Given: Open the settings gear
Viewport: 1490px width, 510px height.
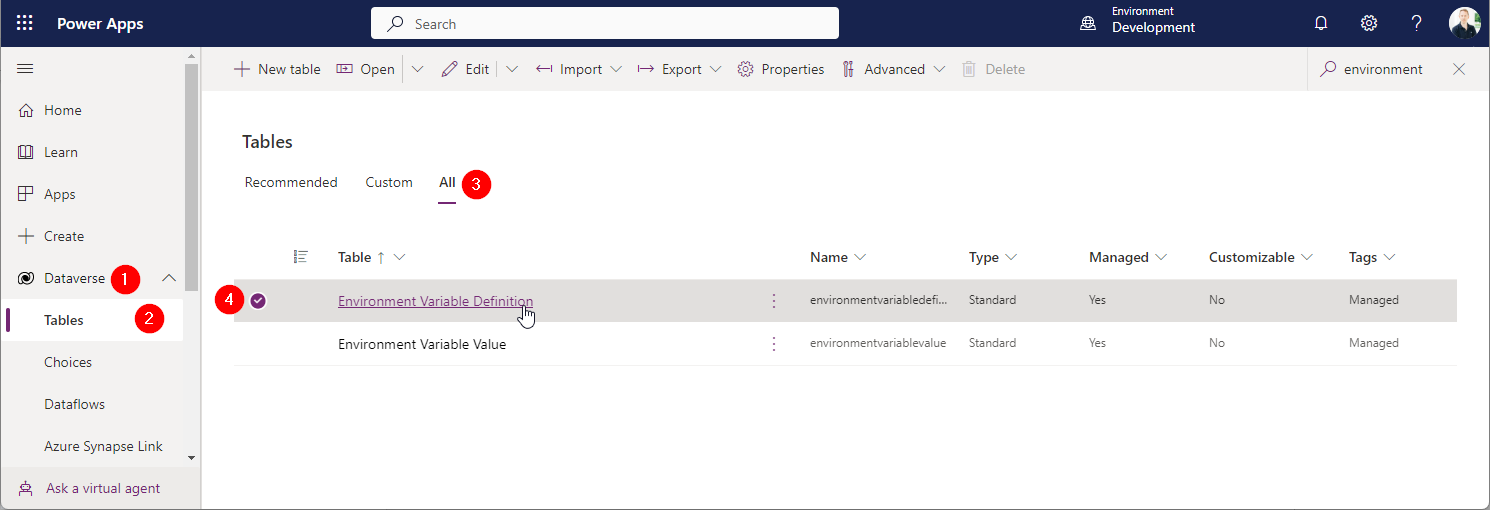Looking at the screenshot, I should 1369,23.
